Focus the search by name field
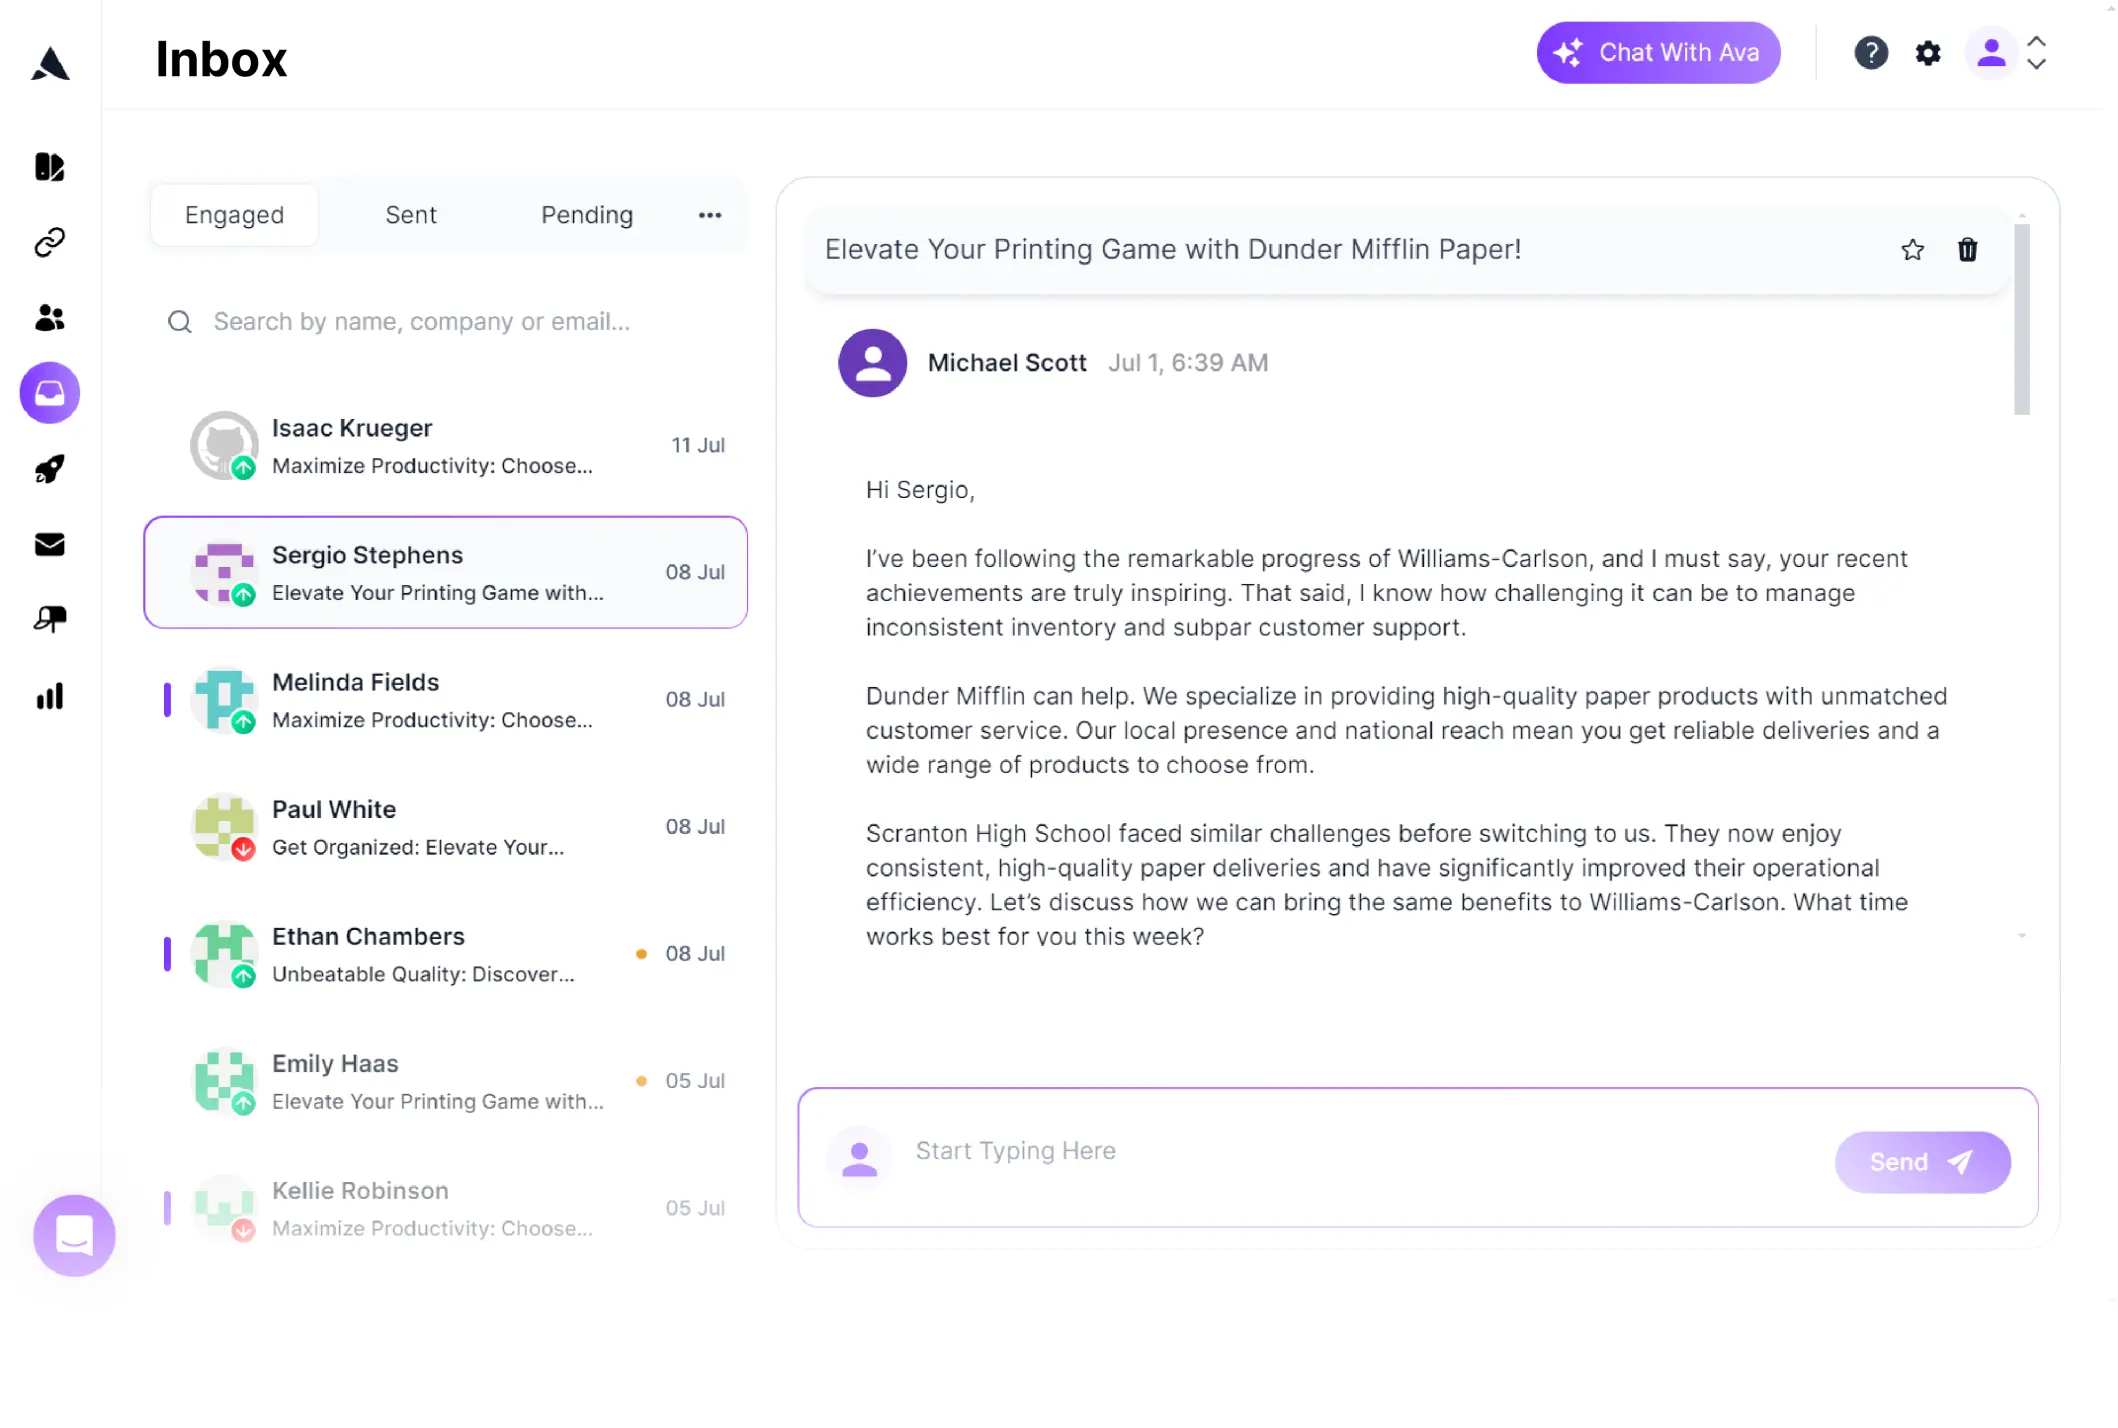The image size is (2118, 1428). click(x=445, y=322)
